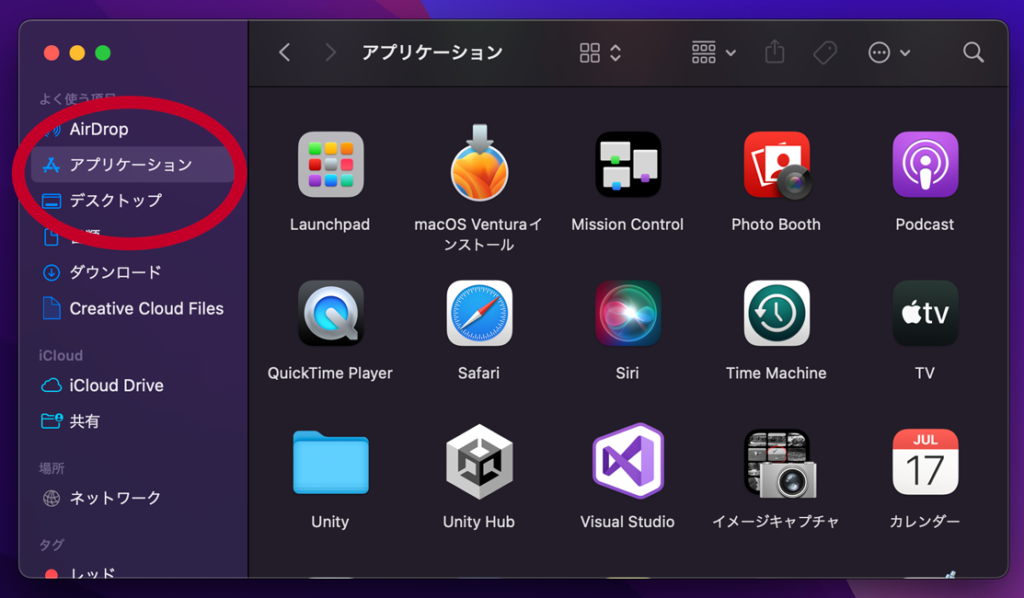Open the Time Machine app icon
The height and width of the screenshot is (598, 1024).
776,313
